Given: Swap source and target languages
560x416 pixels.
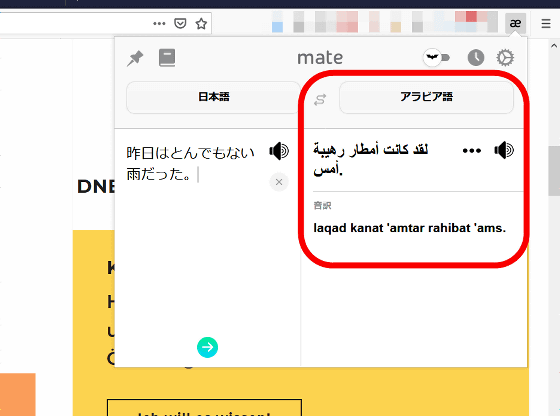Looking at the screenshot, I should tap(320, 100).
